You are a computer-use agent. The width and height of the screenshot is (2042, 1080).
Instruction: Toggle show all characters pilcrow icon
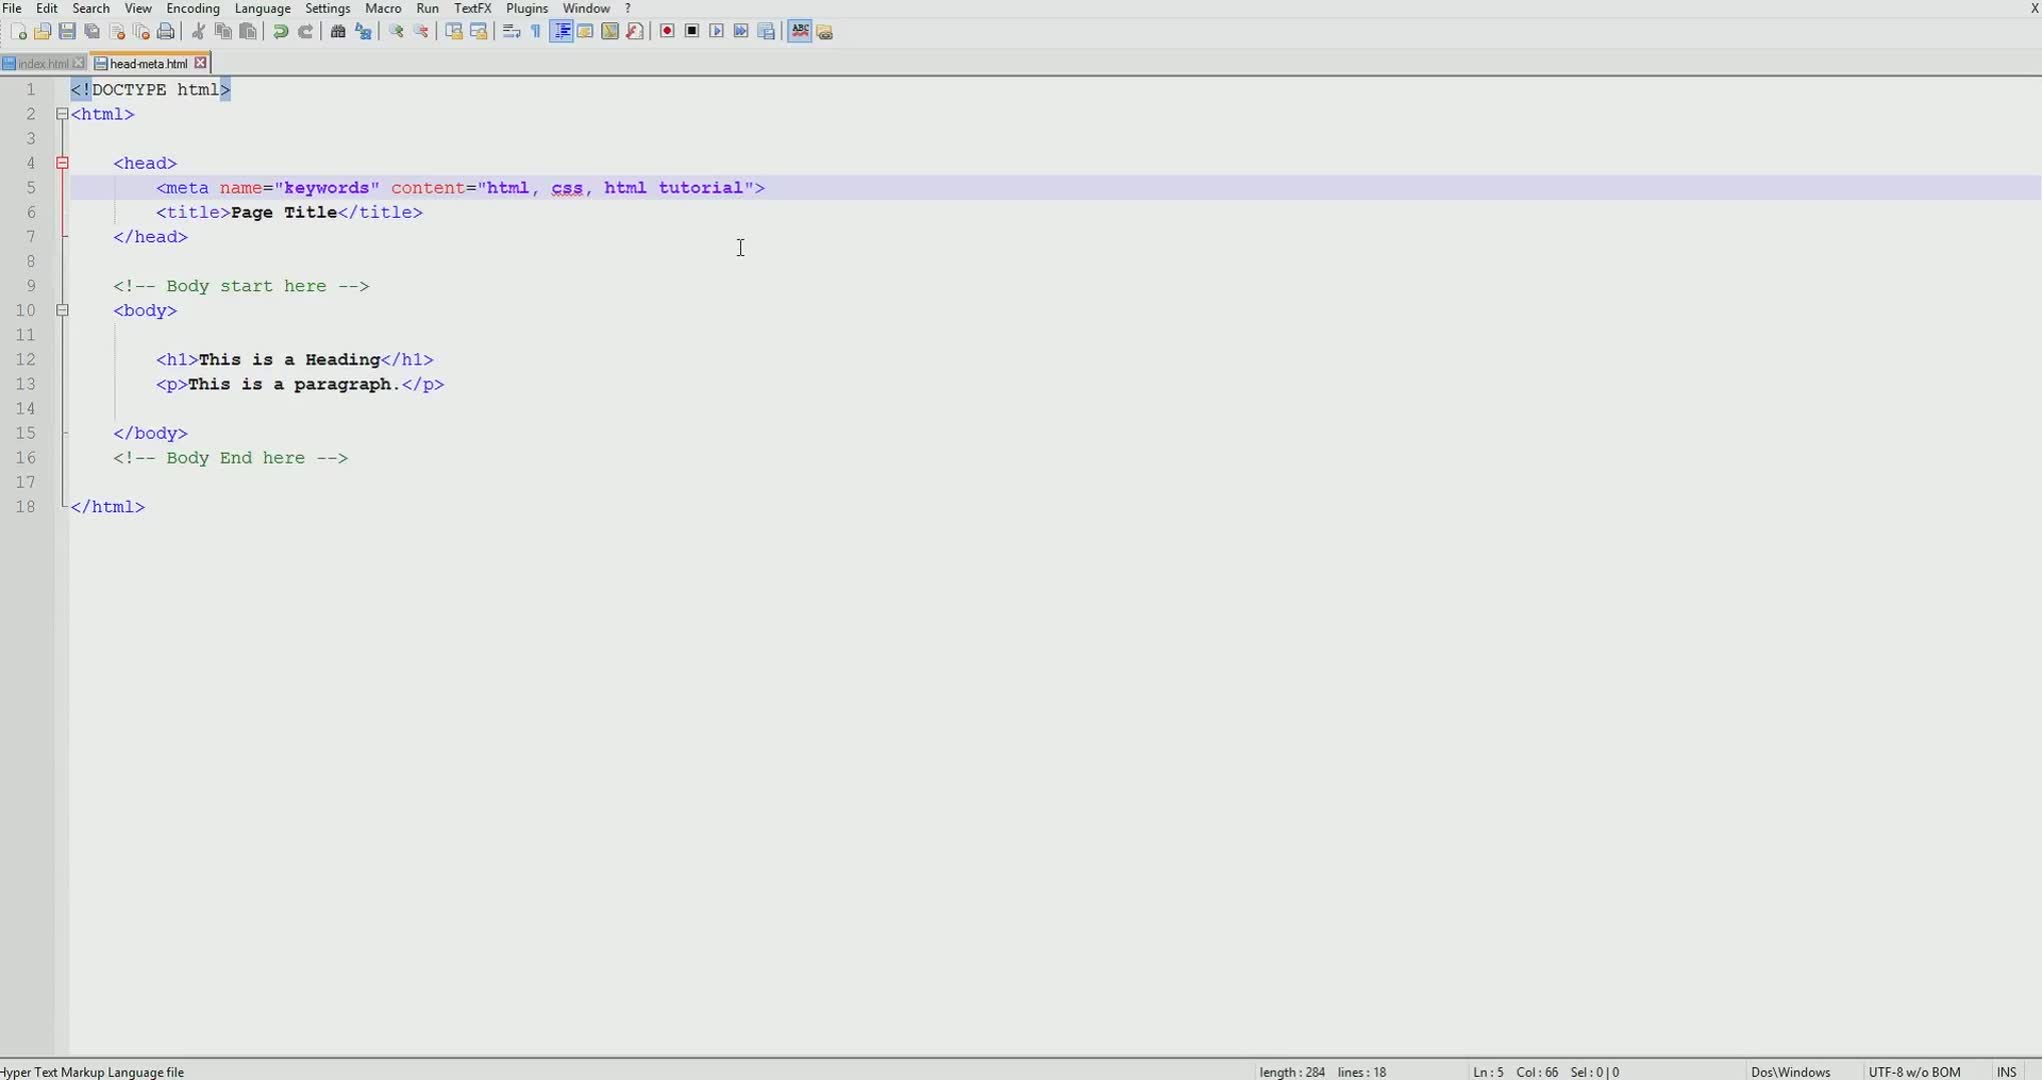[x=536, y=32]
